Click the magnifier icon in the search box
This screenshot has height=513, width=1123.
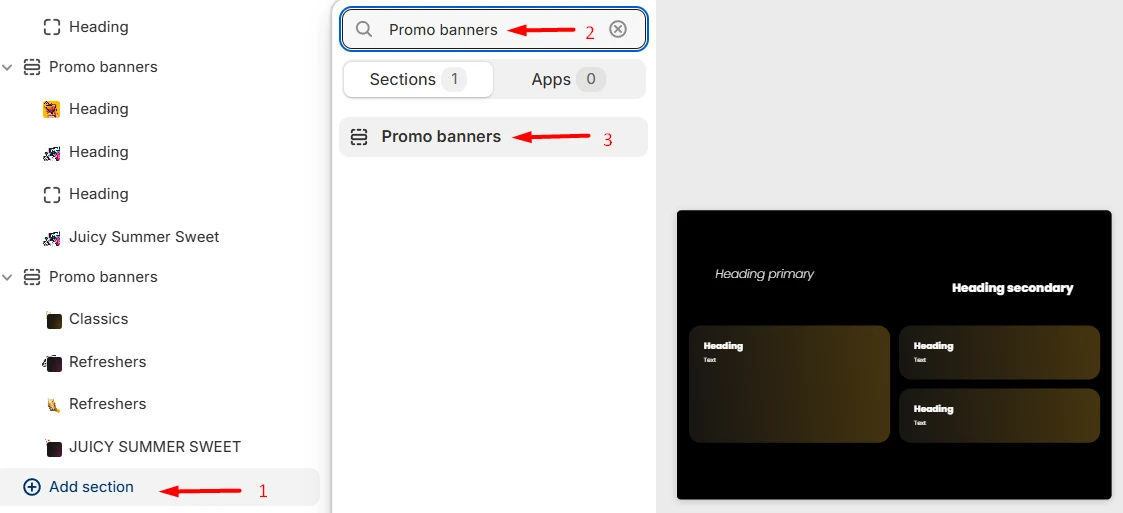point(365,29)
